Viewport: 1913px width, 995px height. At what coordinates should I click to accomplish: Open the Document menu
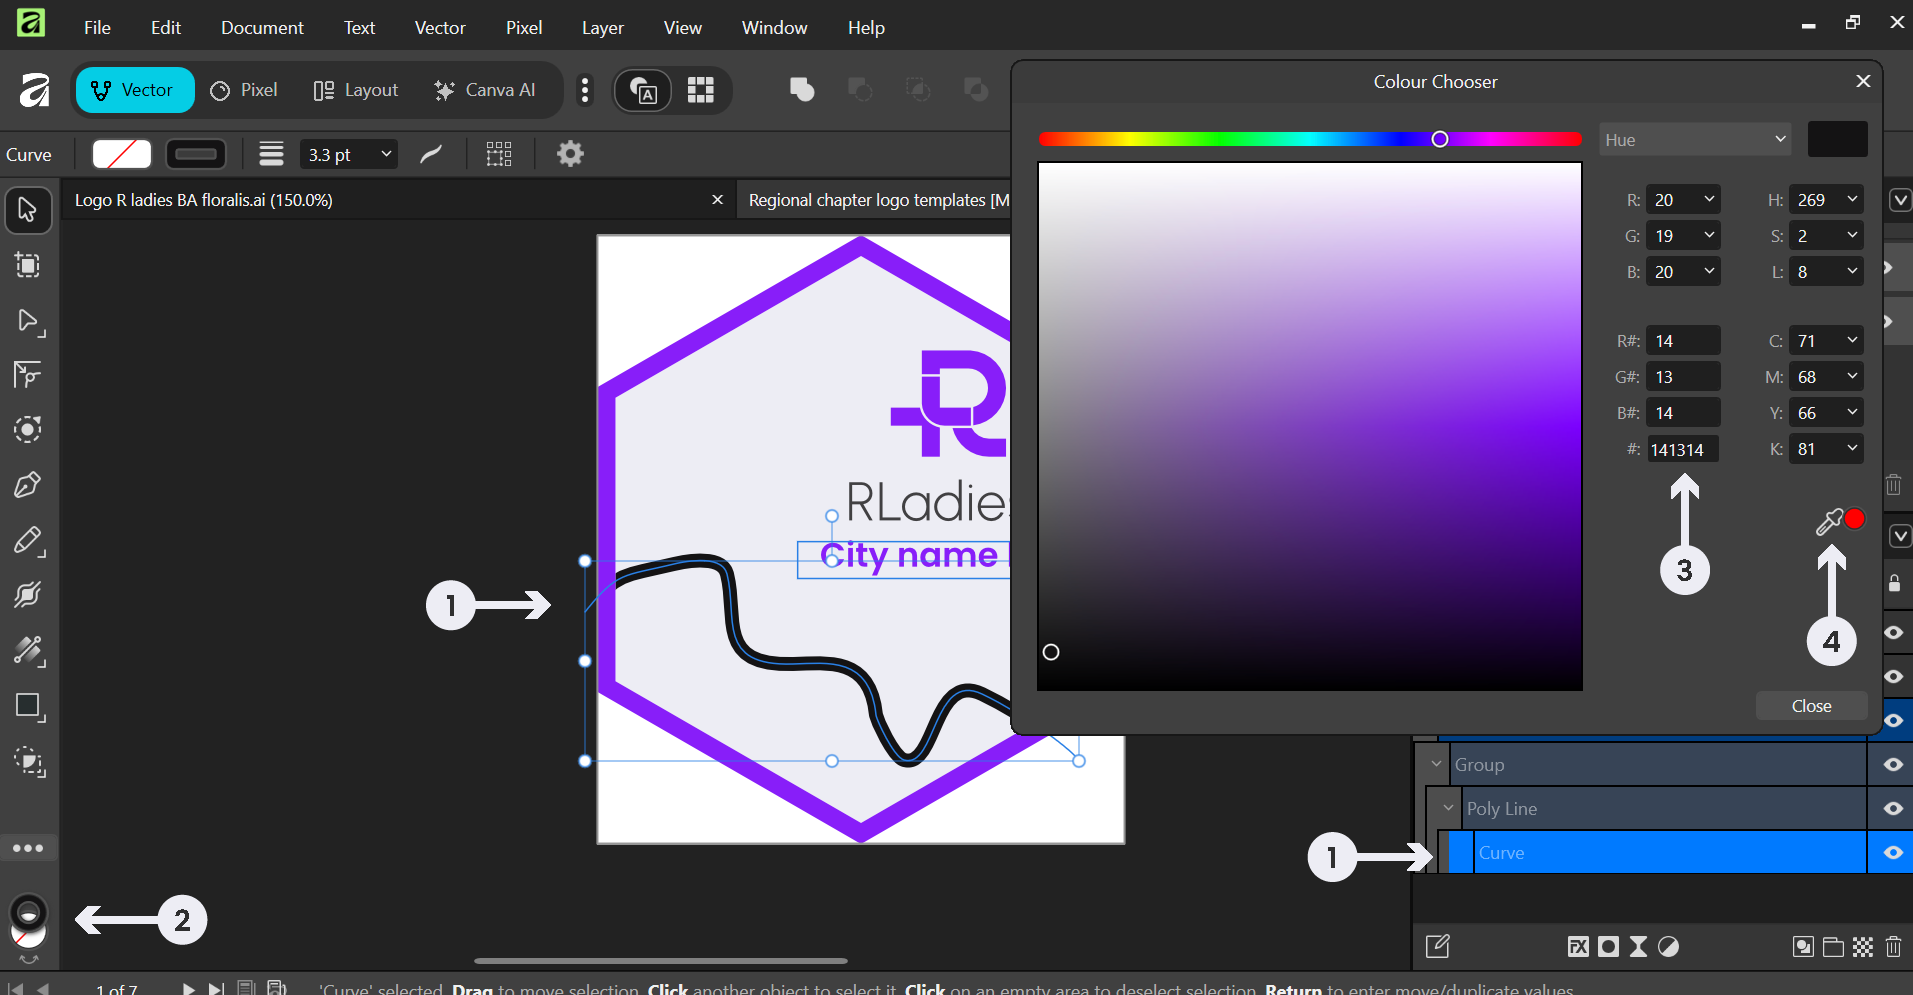[x=262, y=28]
